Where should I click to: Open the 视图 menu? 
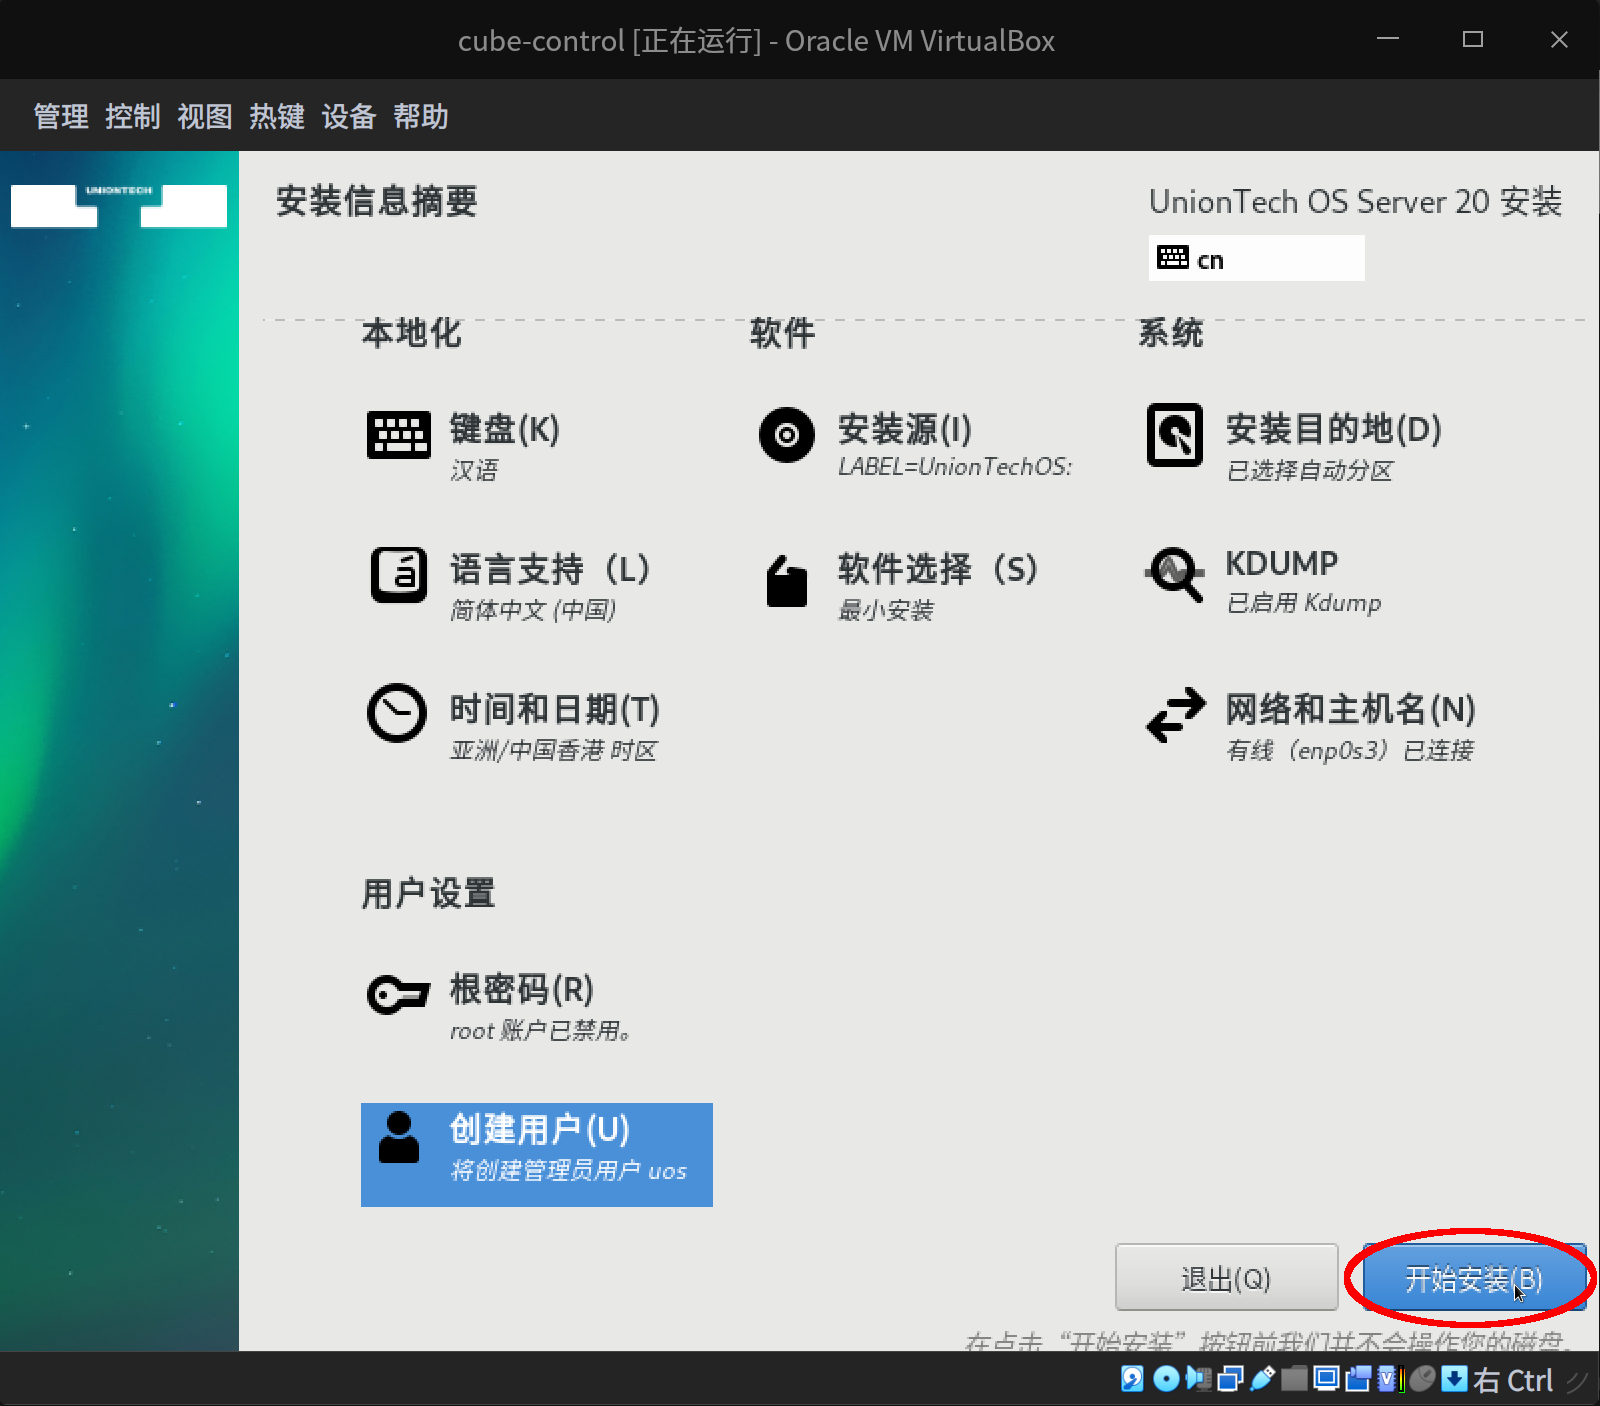pyautogui.click(x=204, y=117)
